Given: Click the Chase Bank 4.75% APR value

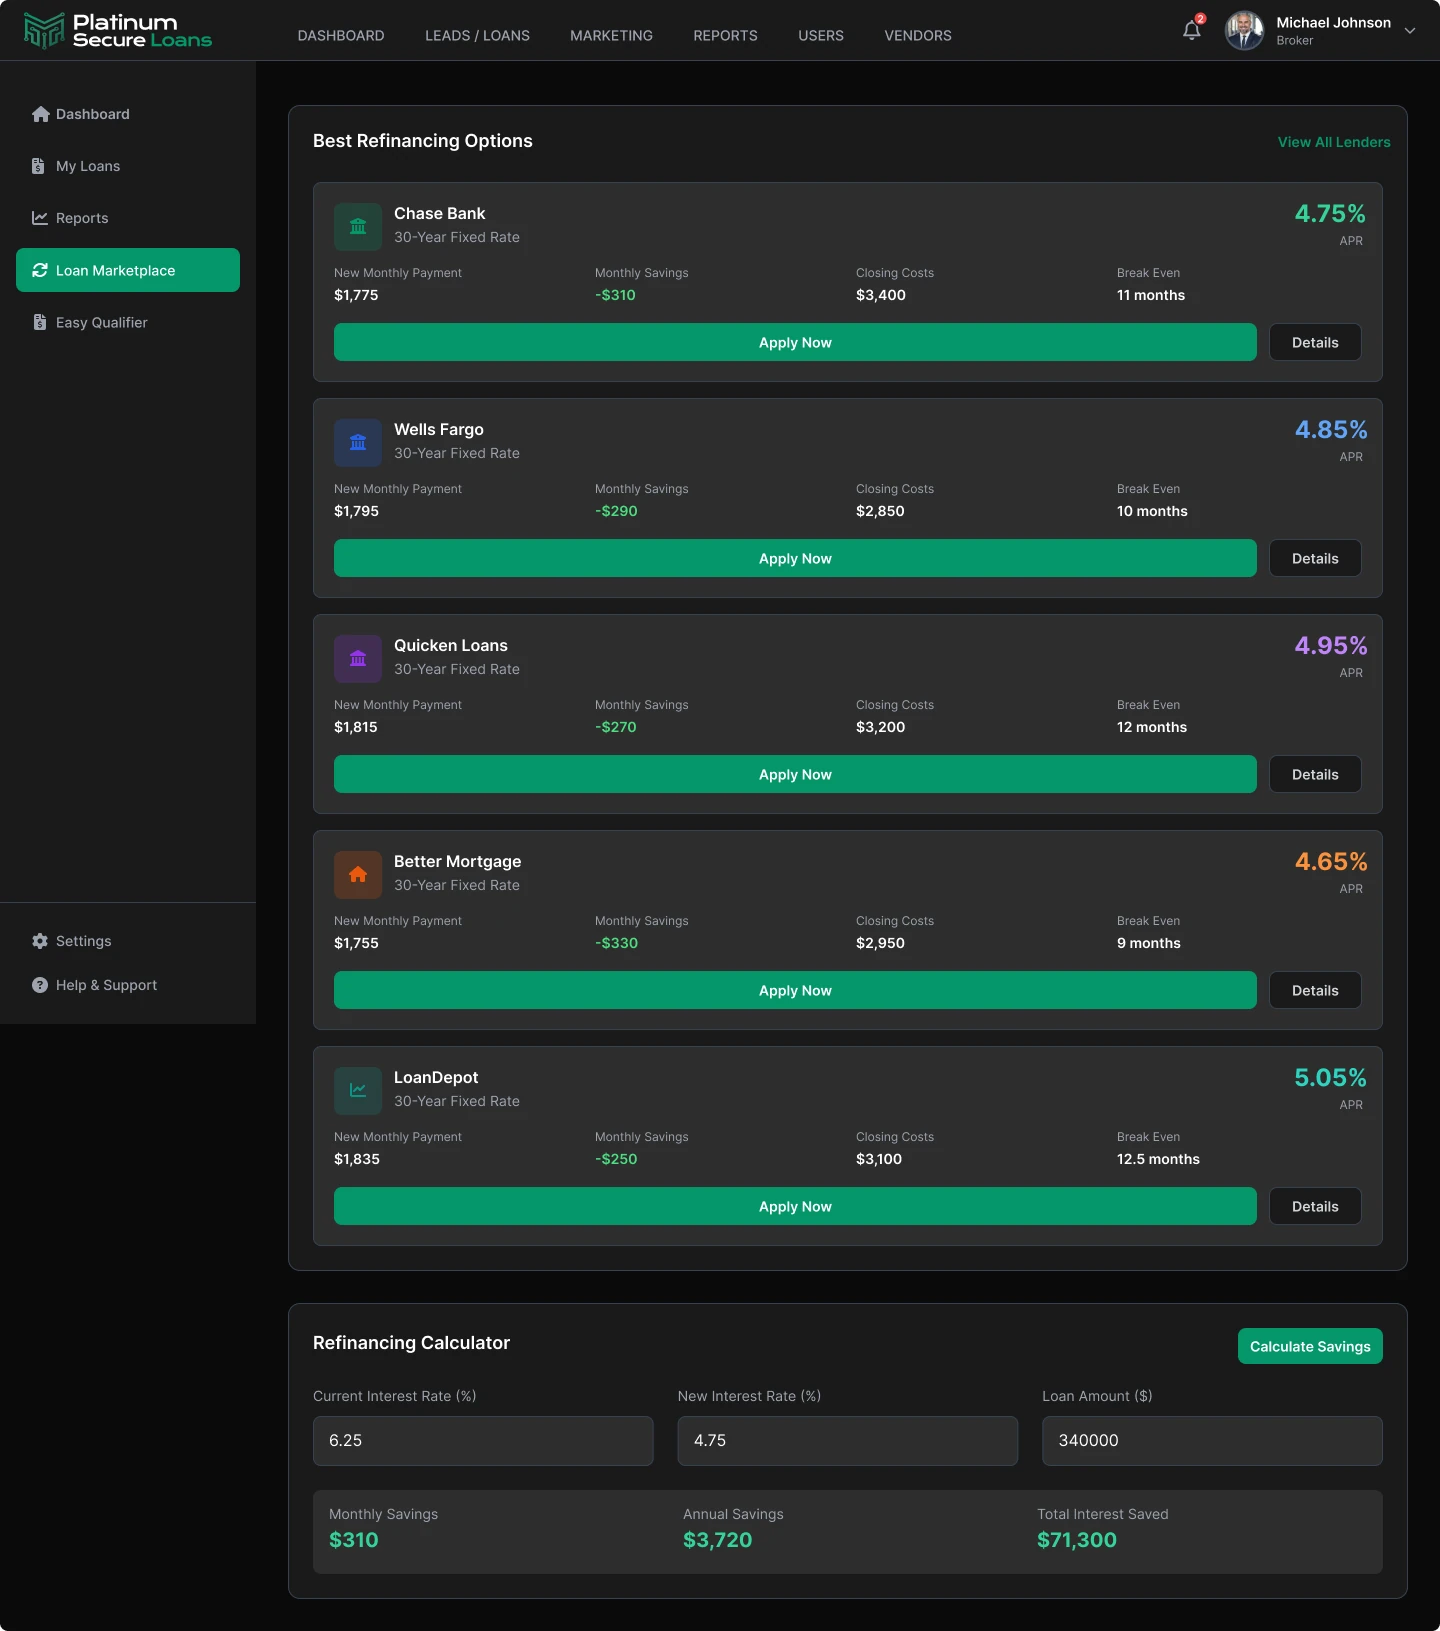Looking at the screenshot, I should (1330, 214).
